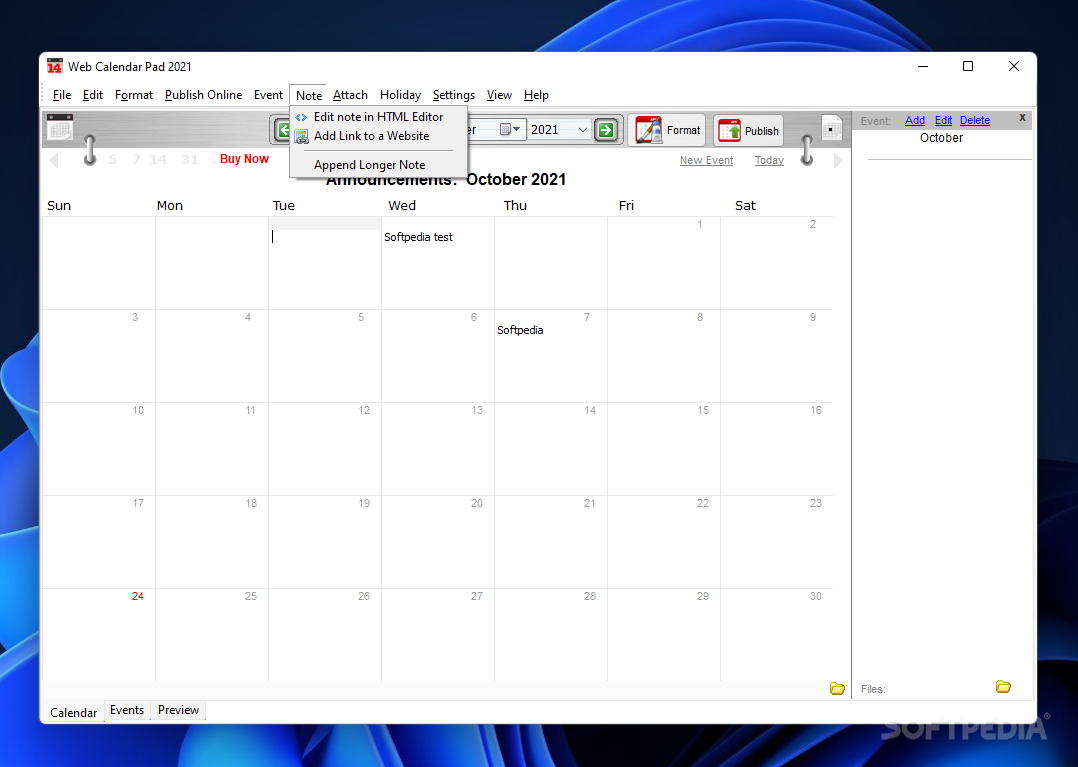Click the faded right arrow navigation icon
This screenshot has height=767, width=1078.
click(x=837, y=160)
